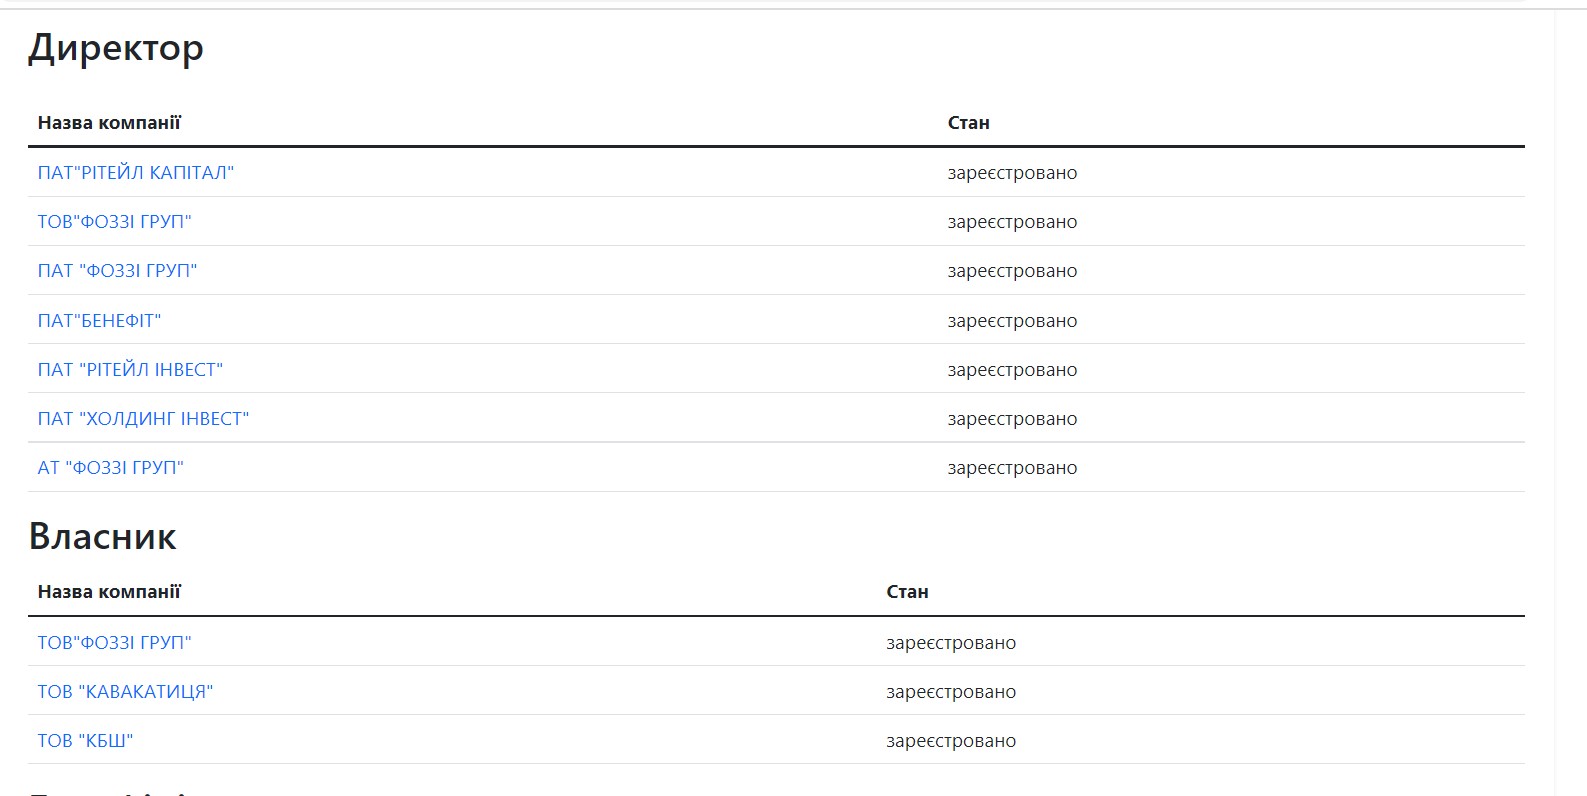Go to the ТОВ "КАВАКАТИЦЯ" company link
This screenshot has width=1587, height=796.
[125, 692]
